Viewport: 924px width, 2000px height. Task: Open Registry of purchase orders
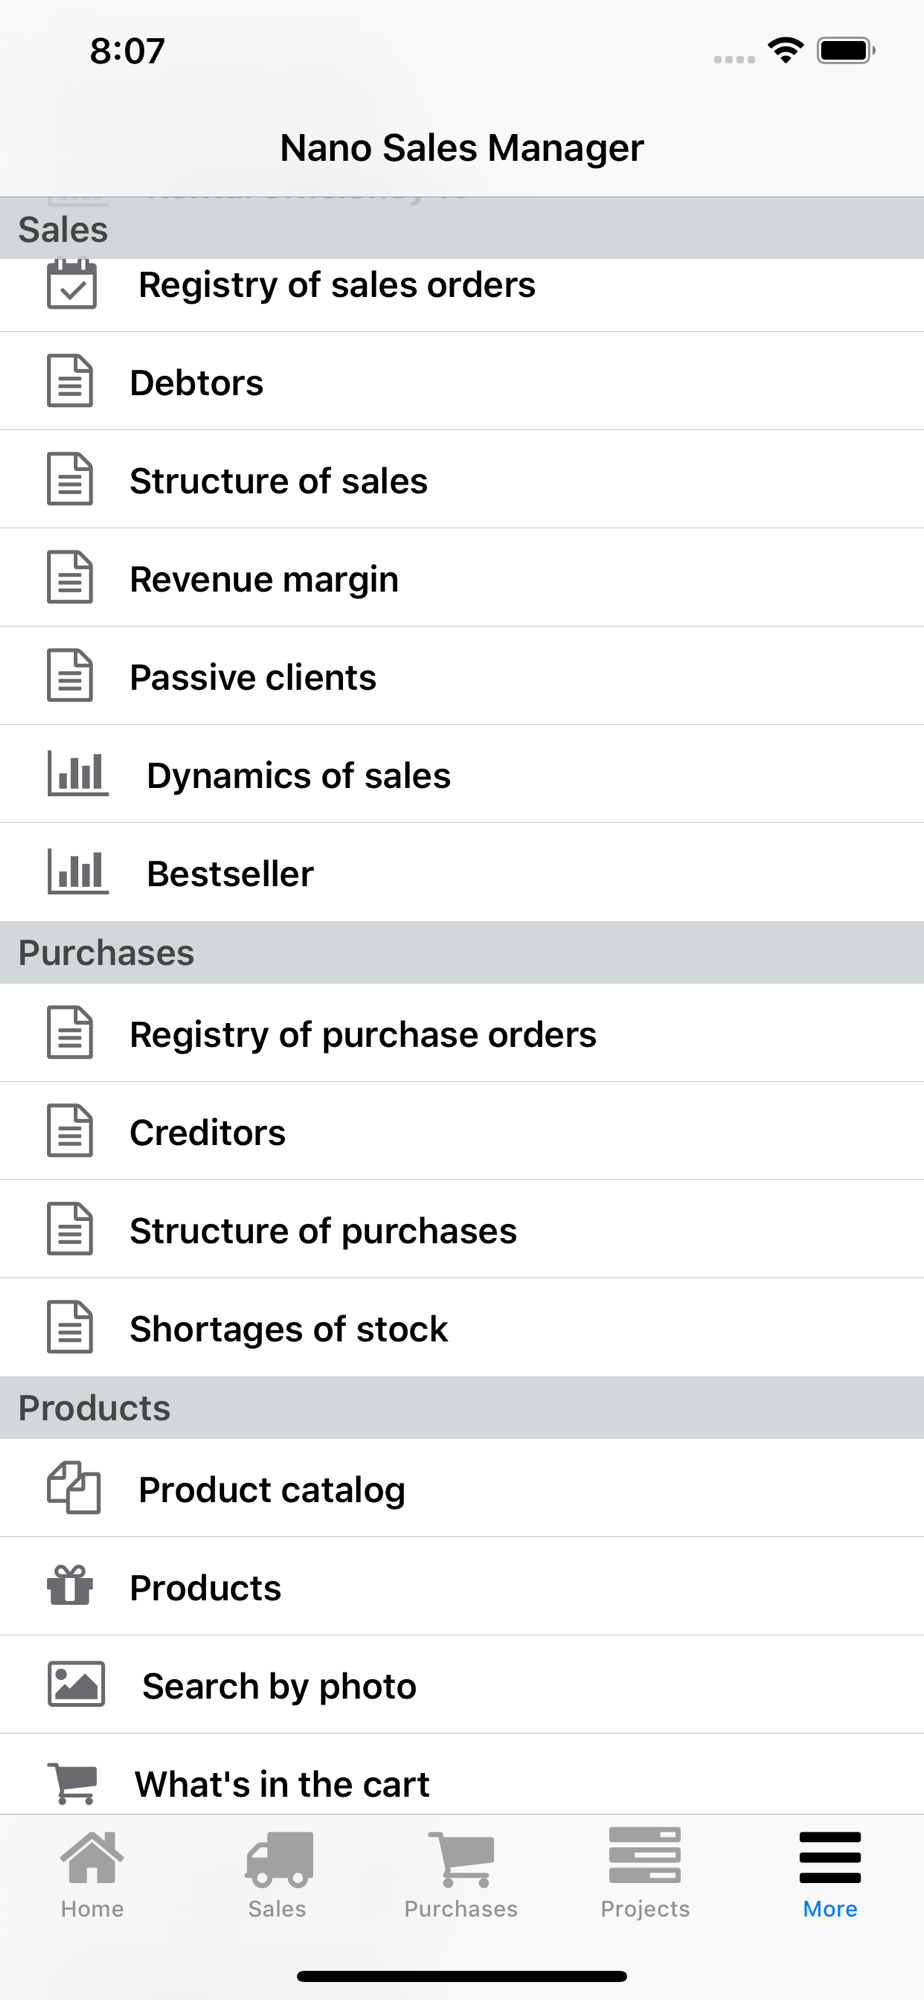pyautogui.click(x=363, y=1034)
